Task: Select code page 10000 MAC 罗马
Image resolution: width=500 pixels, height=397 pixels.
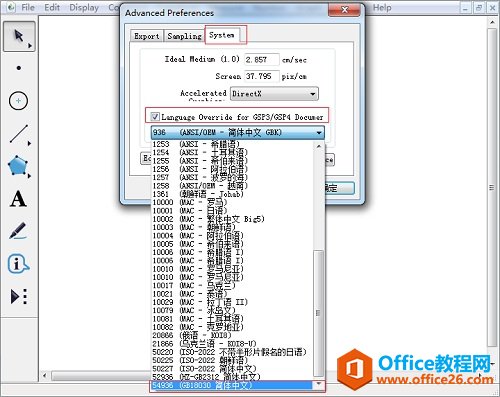Action: 232,202
